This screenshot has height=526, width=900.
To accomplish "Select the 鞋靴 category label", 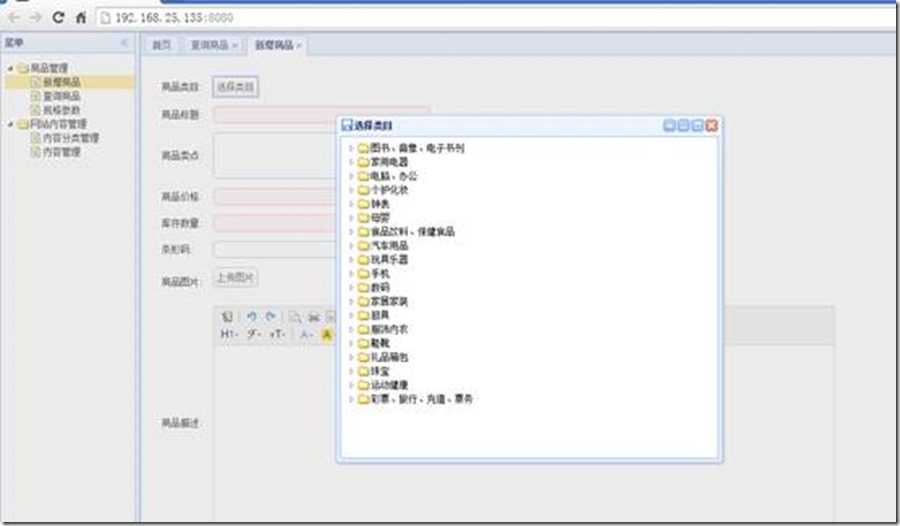I will point(380,343).
